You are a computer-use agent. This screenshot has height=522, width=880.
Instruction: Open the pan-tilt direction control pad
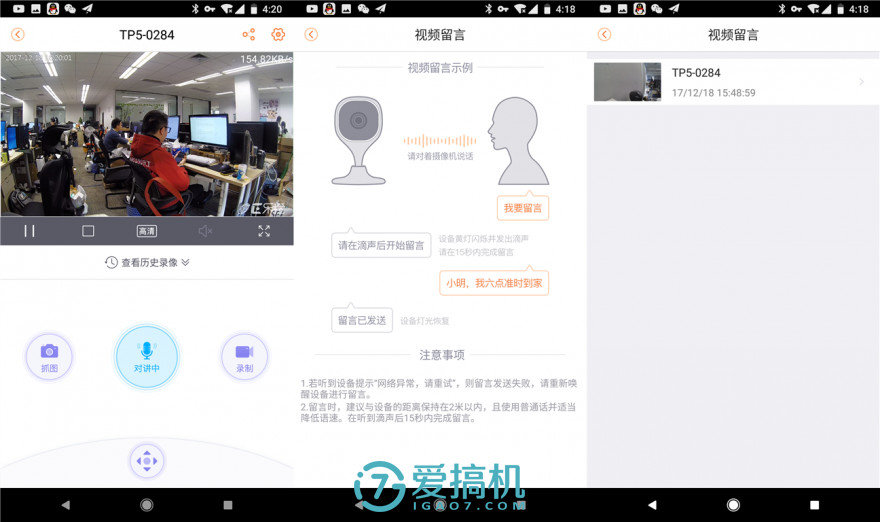(147, 461)
